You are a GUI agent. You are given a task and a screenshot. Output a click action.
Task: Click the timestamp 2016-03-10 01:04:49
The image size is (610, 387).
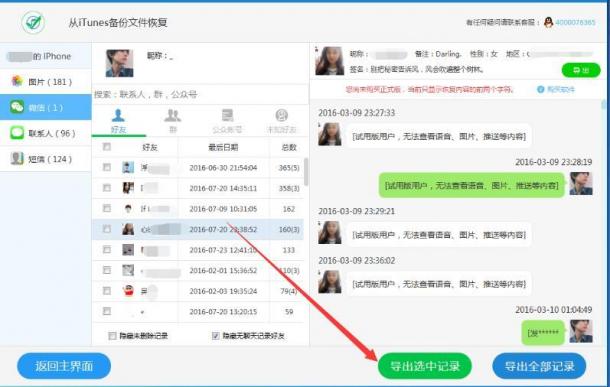pyautogui.click(x=554, y=310)
